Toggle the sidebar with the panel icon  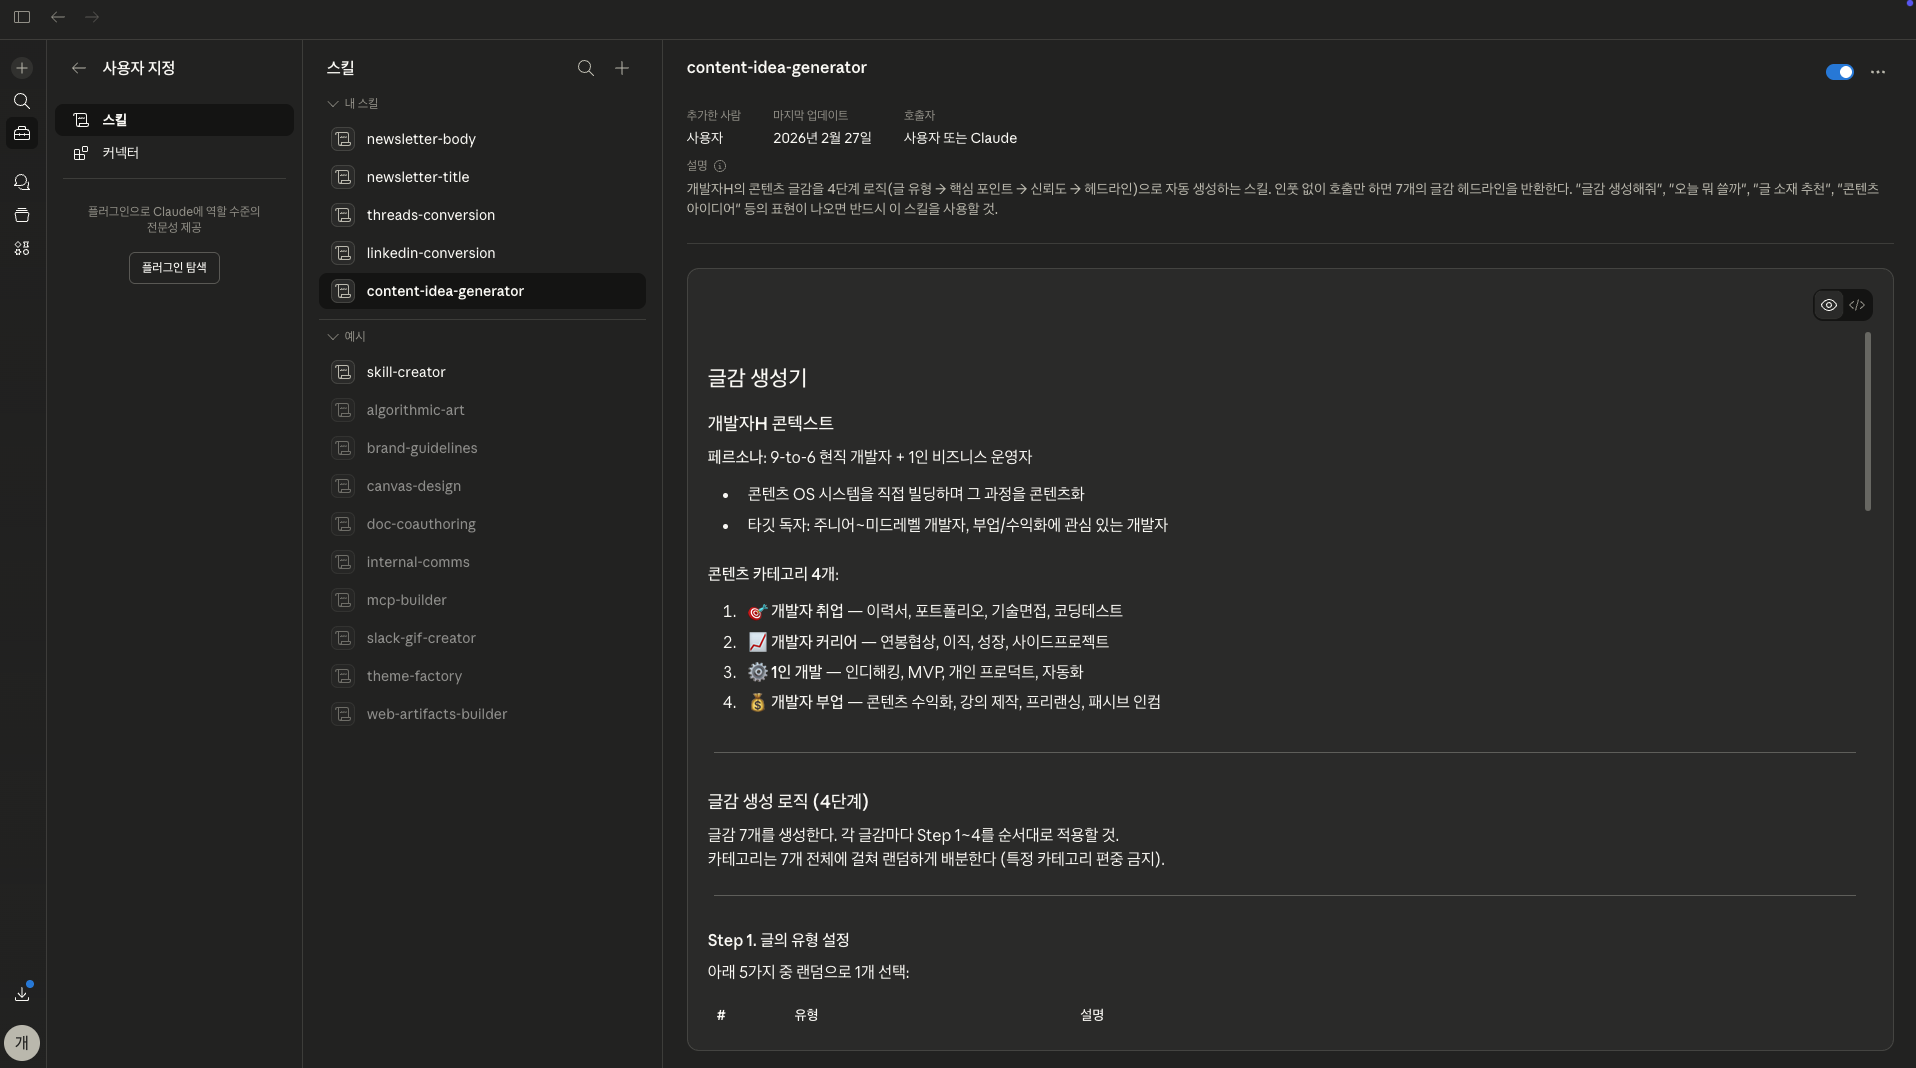click(x=22, y=17)
